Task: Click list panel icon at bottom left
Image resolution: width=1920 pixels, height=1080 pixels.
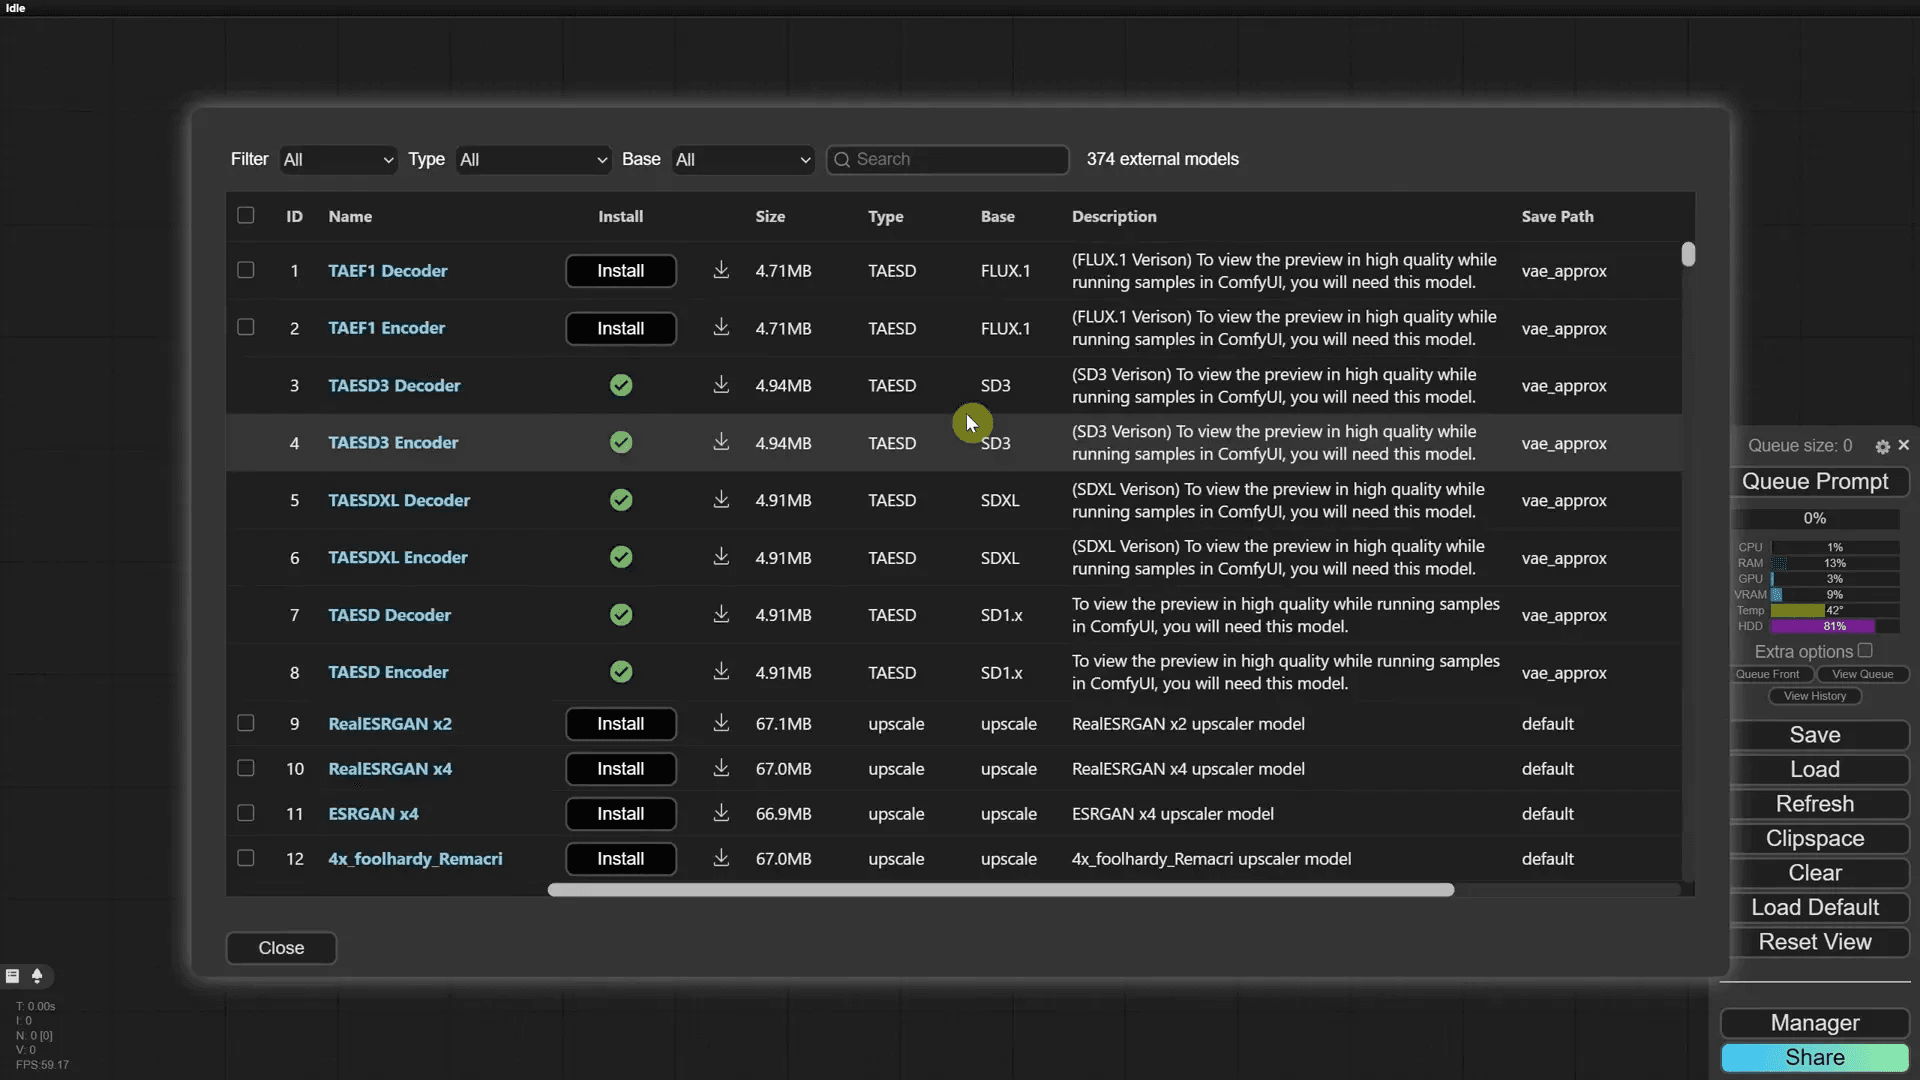Action: pos(12,976)
